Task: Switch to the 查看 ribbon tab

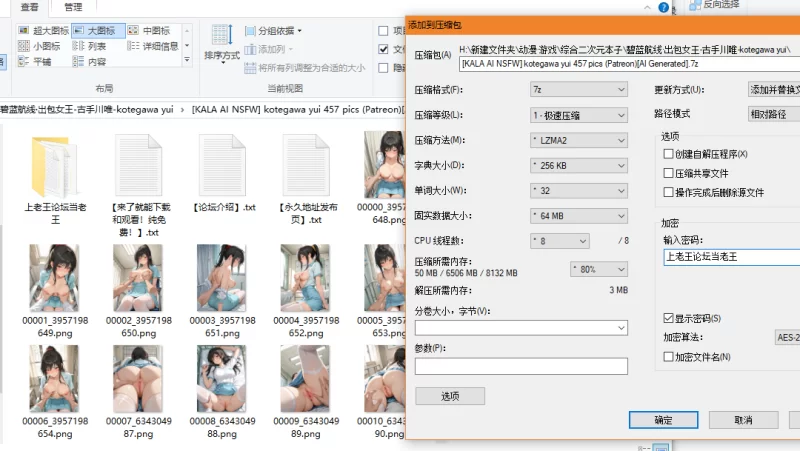Action: click(29, 7)
